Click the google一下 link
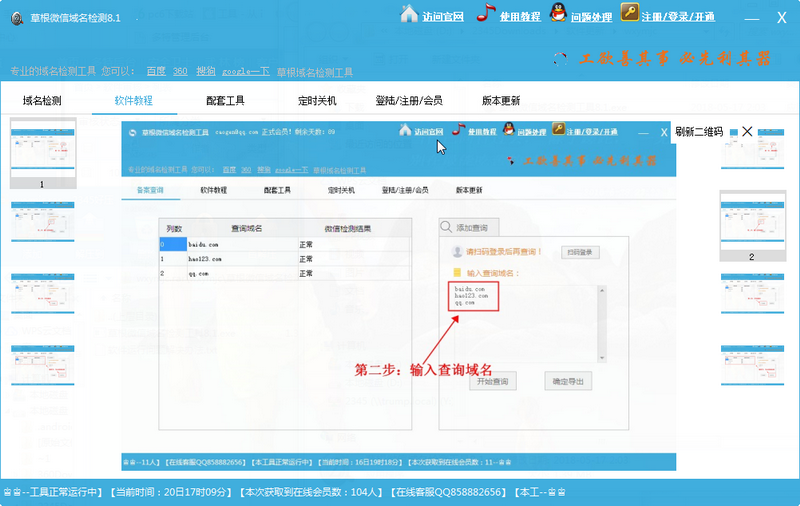Viewport: 800px width, 506px height. tap(245, 72)
